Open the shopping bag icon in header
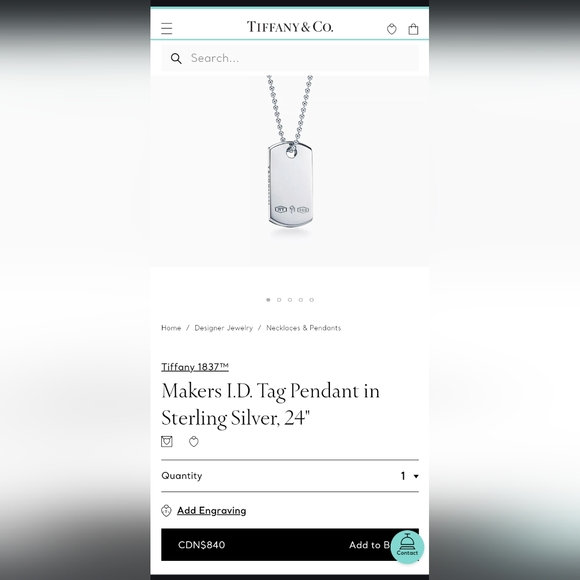 (x=413, y=29)
